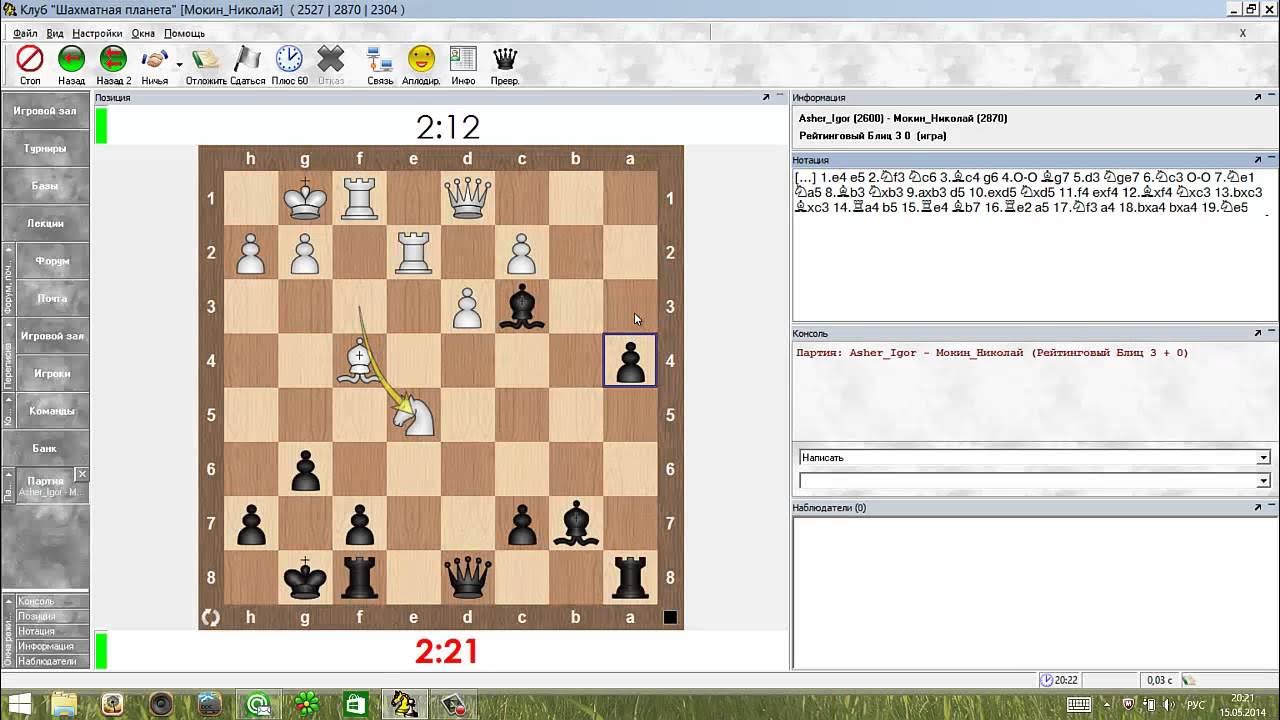Go to Игровой зал at the sidebar top

[45, 111]
